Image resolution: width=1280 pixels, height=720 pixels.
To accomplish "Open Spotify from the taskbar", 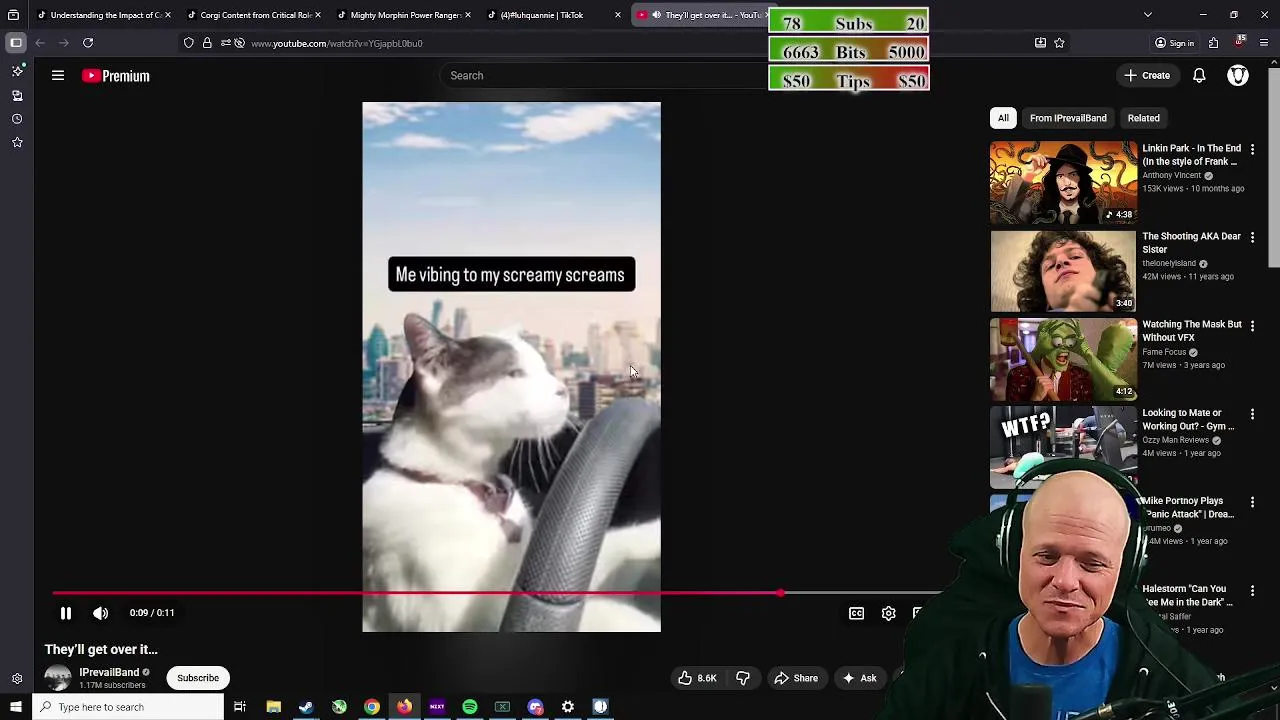I will coord(469,707).
